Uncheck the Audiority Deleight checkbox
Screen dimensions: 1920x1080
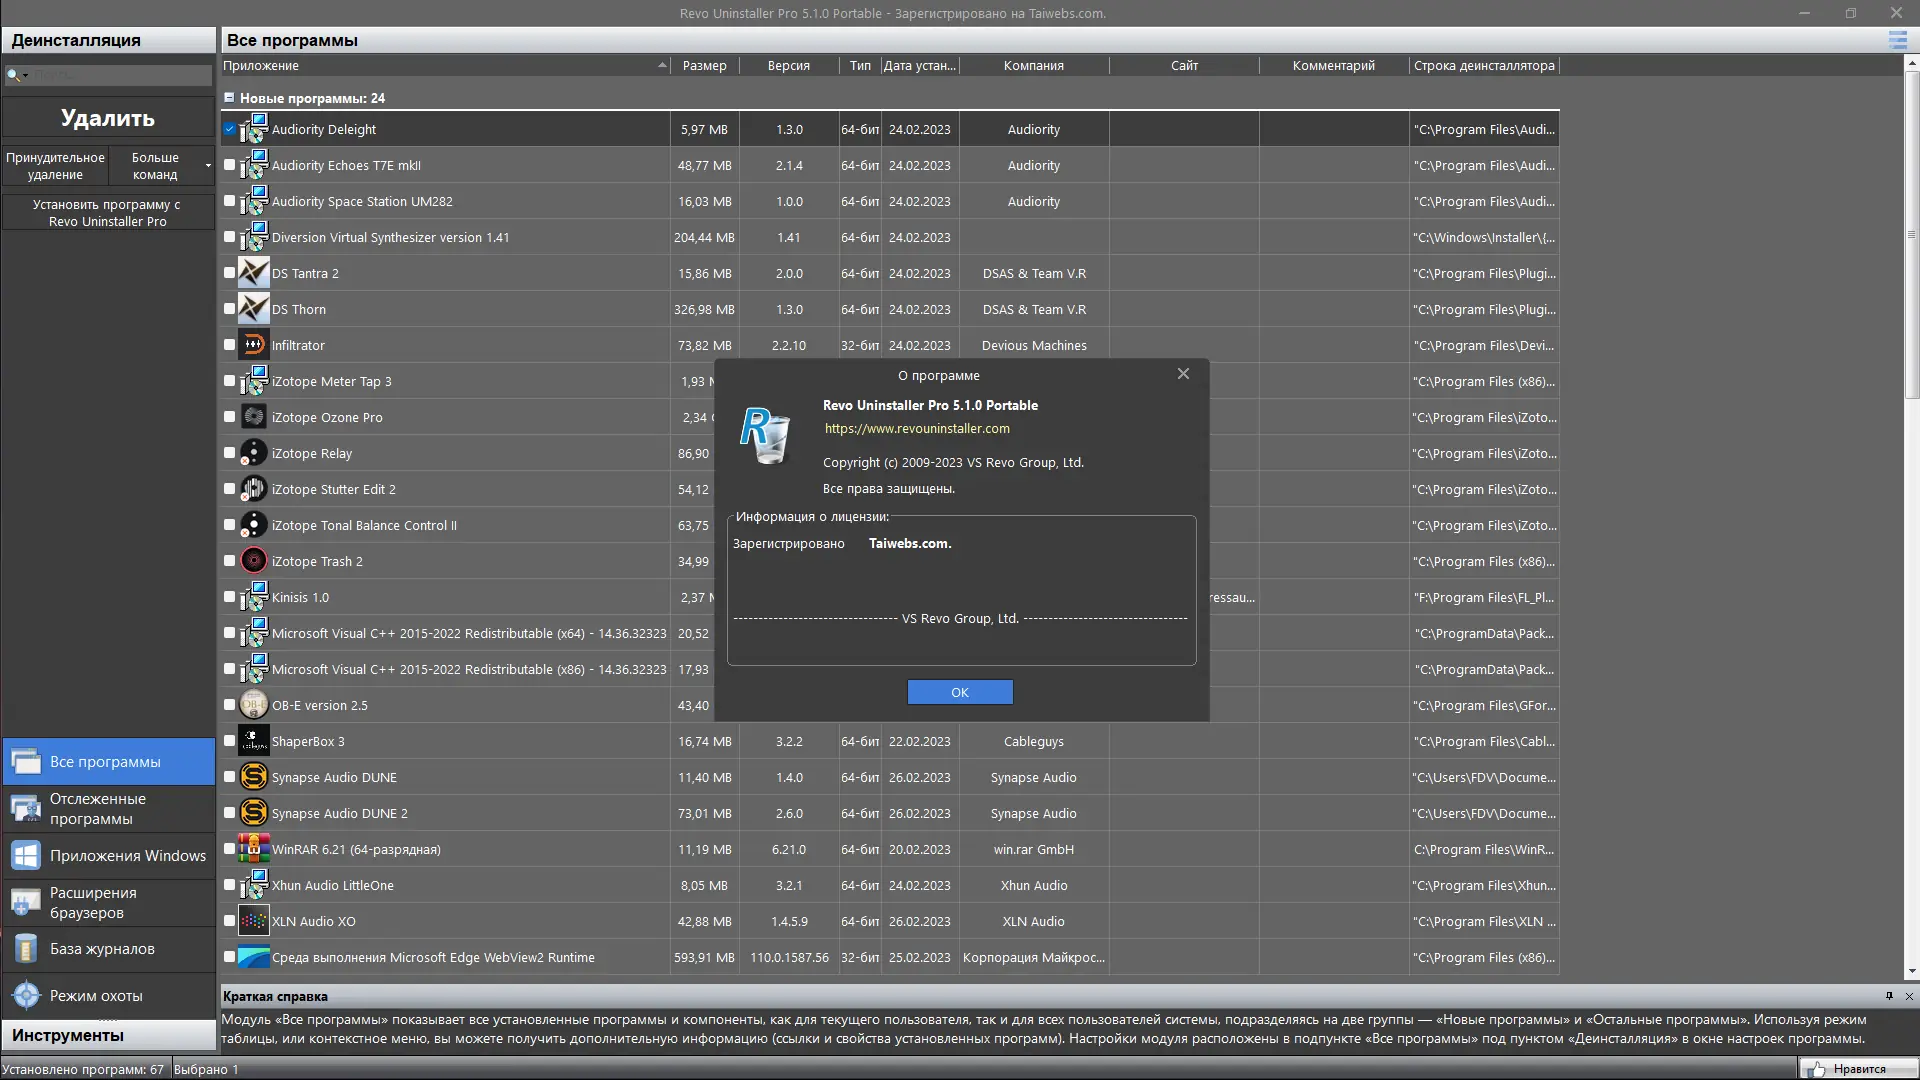(229, 129)
